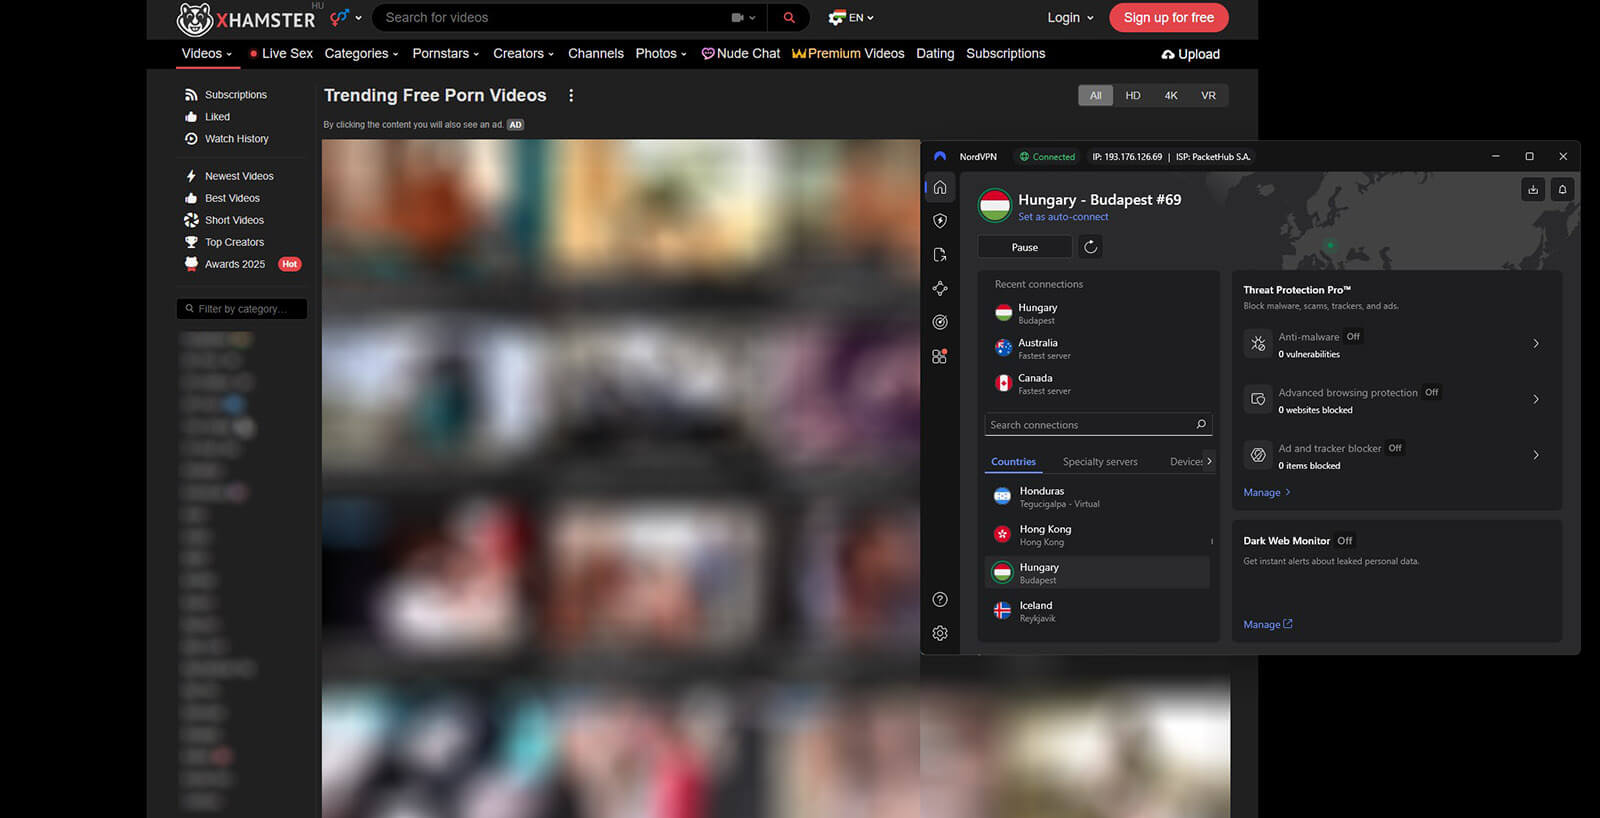Viewport: 1600px width, 818px height.
Task: Select Hong Kong in the countries list
Action: [1097, 535]
